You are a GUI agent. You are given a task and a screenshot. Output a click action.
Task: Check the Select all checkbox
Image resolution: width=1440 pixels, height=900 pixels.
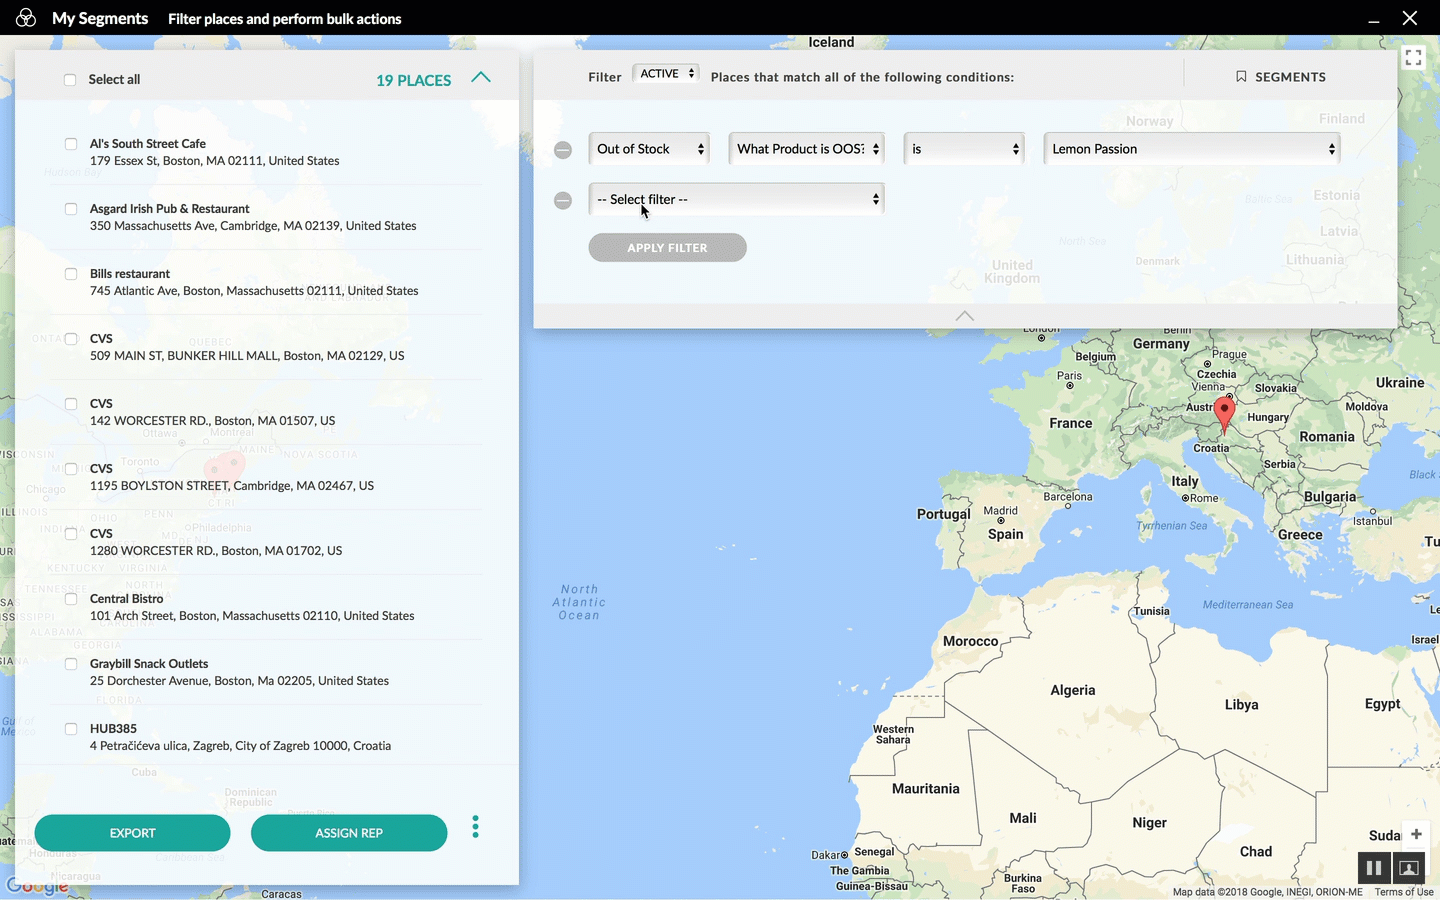70,80
